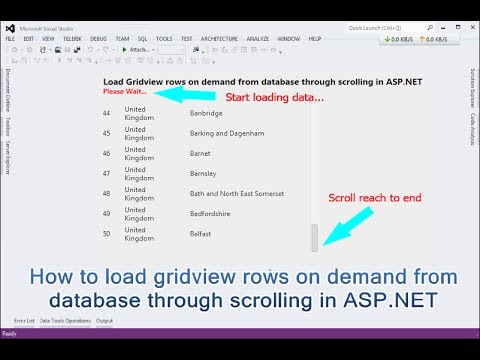Viewport: 480px width, 360px height.
Task: Open the New Project dropdown arrow
Action: [x=50, y=50]
